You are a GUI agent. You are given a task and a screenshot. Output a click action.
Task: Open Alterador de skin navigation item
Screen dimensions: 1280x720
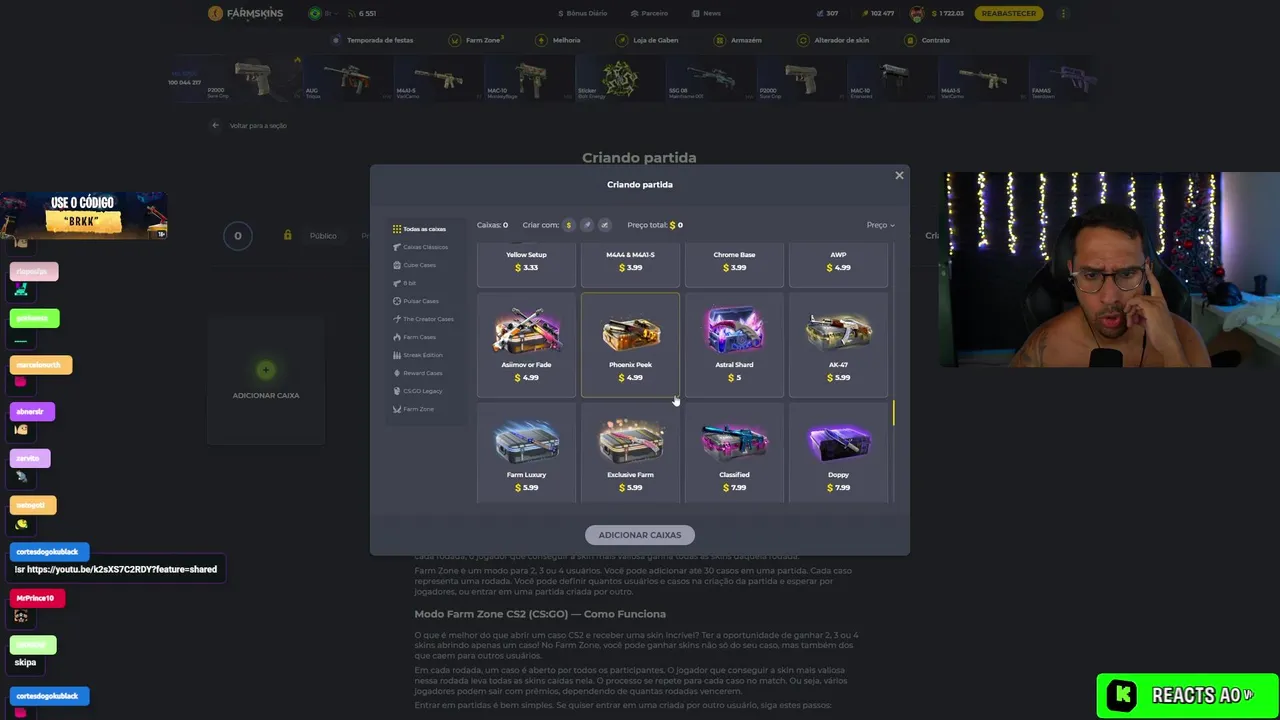[x=833, y=40]
